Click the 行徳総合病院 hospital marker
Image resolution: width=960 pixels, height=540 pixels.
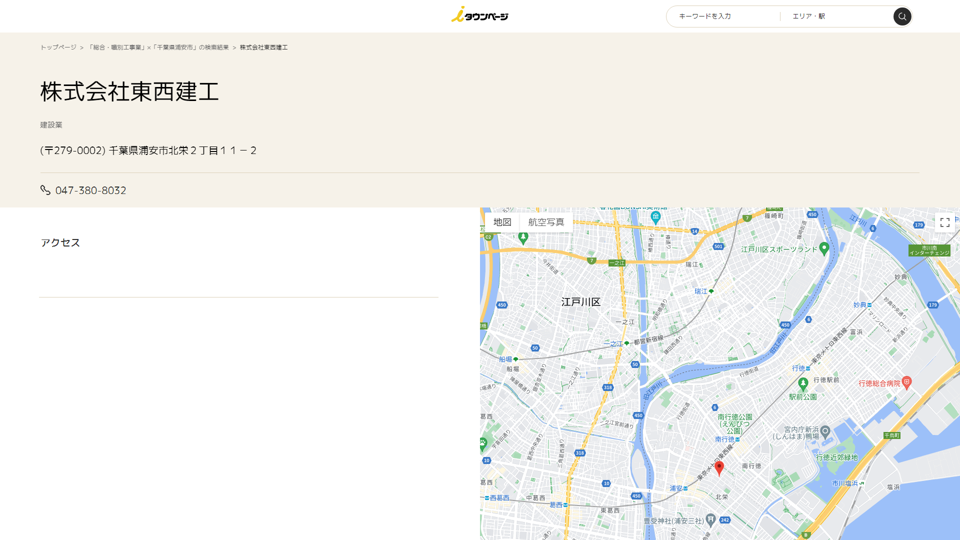[x=906, y=382]
